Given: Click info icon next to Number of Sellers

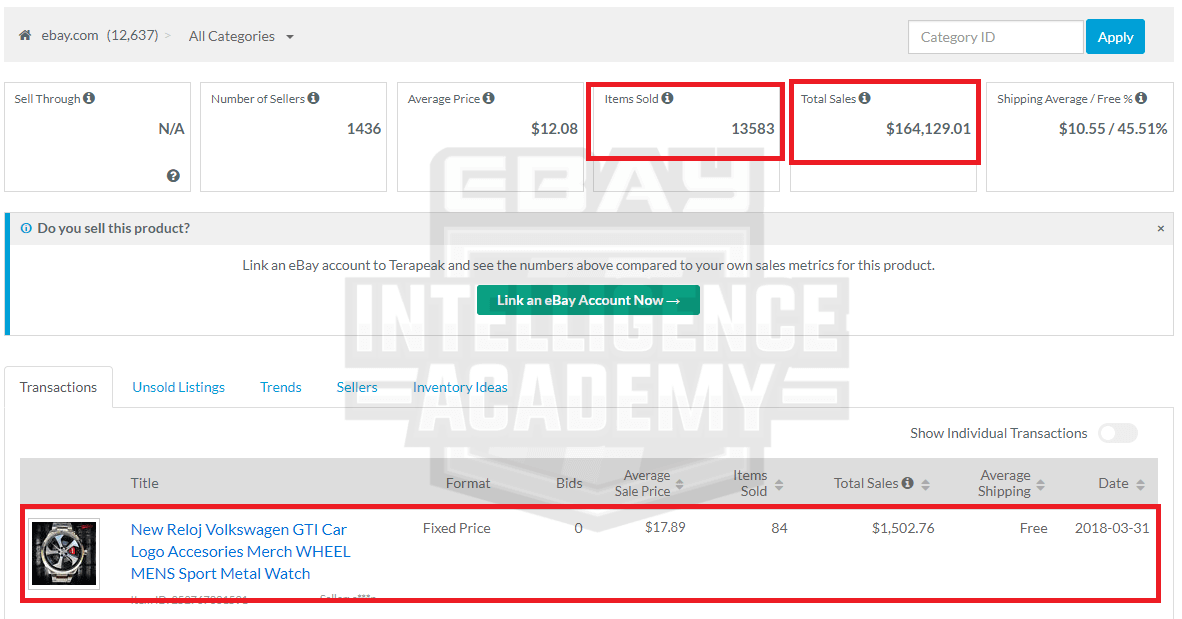Looking at the screenshot, I should point(313,98).
